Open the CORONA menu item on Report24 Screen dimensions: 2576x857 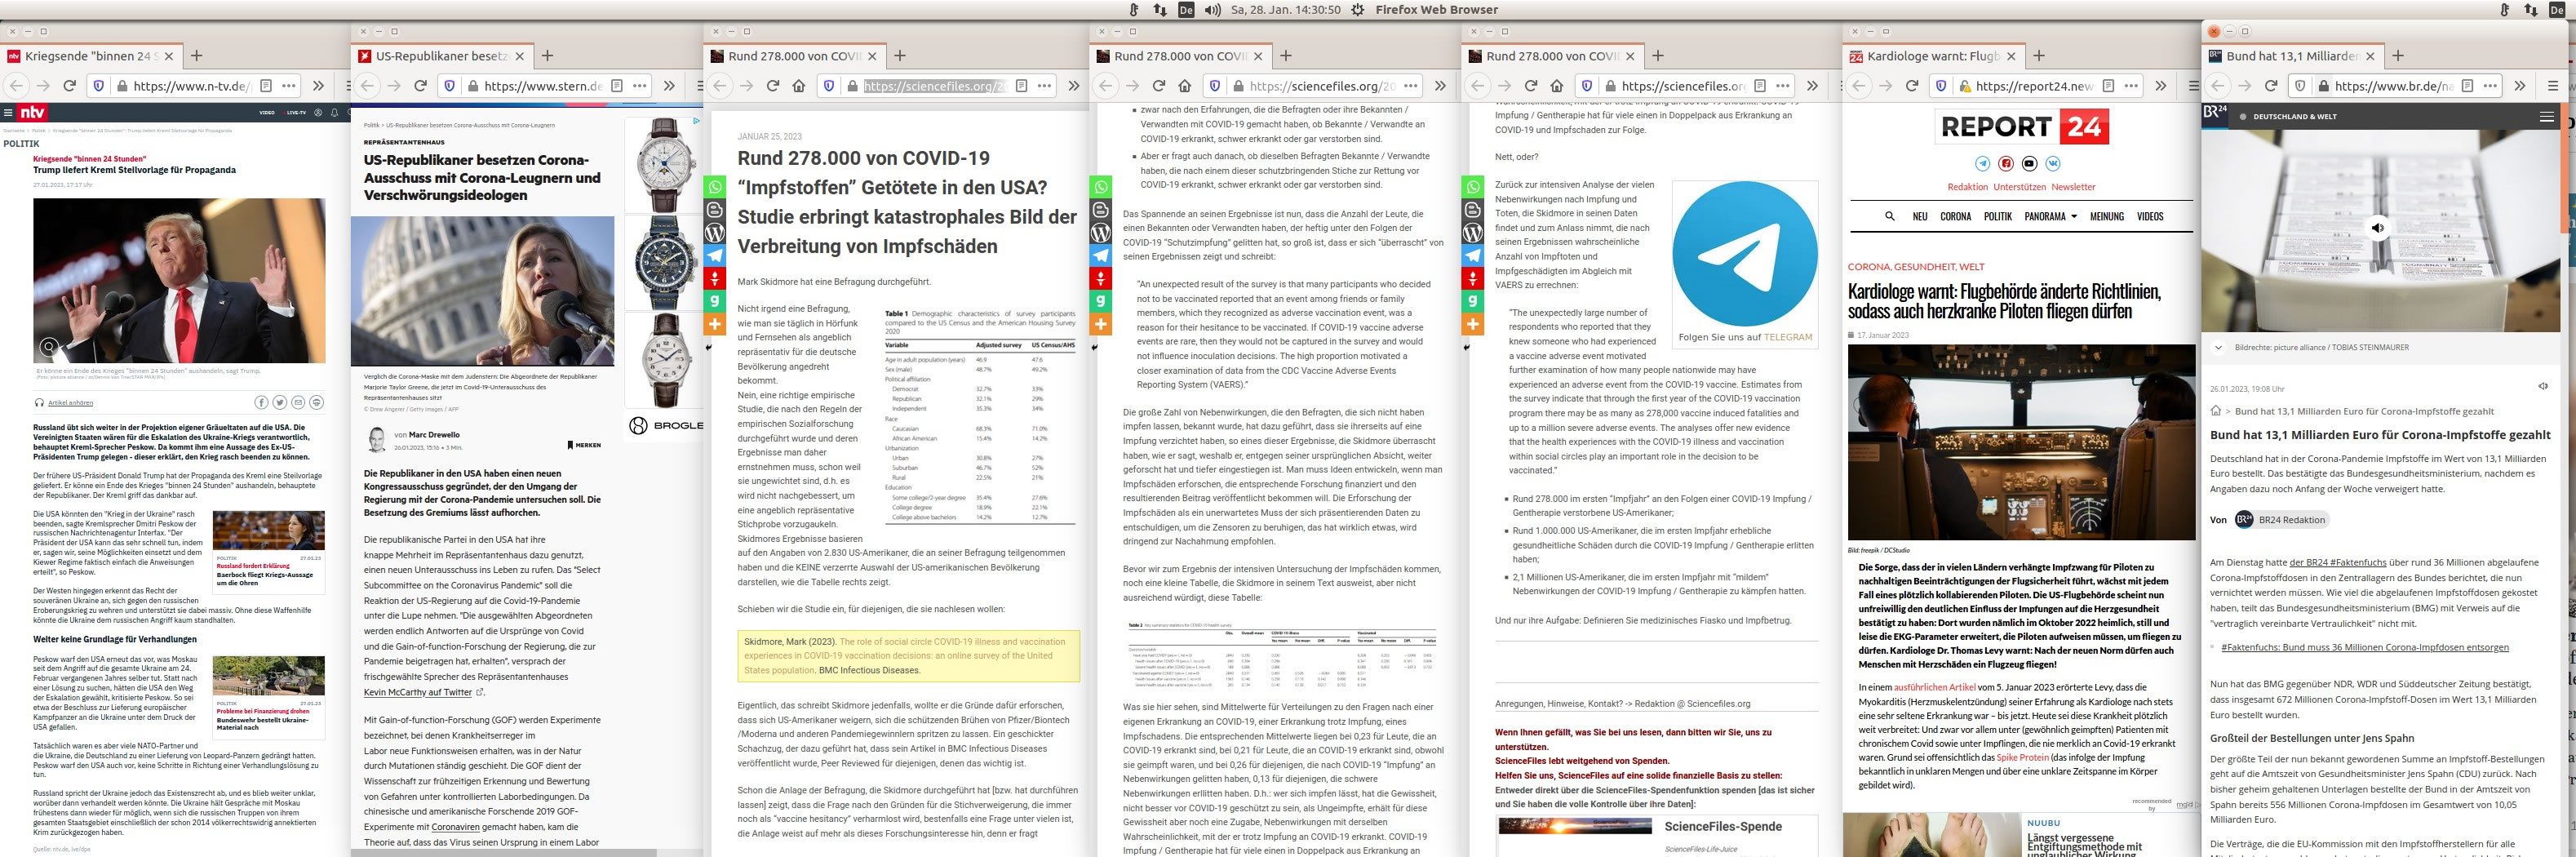pos(1955,216)
